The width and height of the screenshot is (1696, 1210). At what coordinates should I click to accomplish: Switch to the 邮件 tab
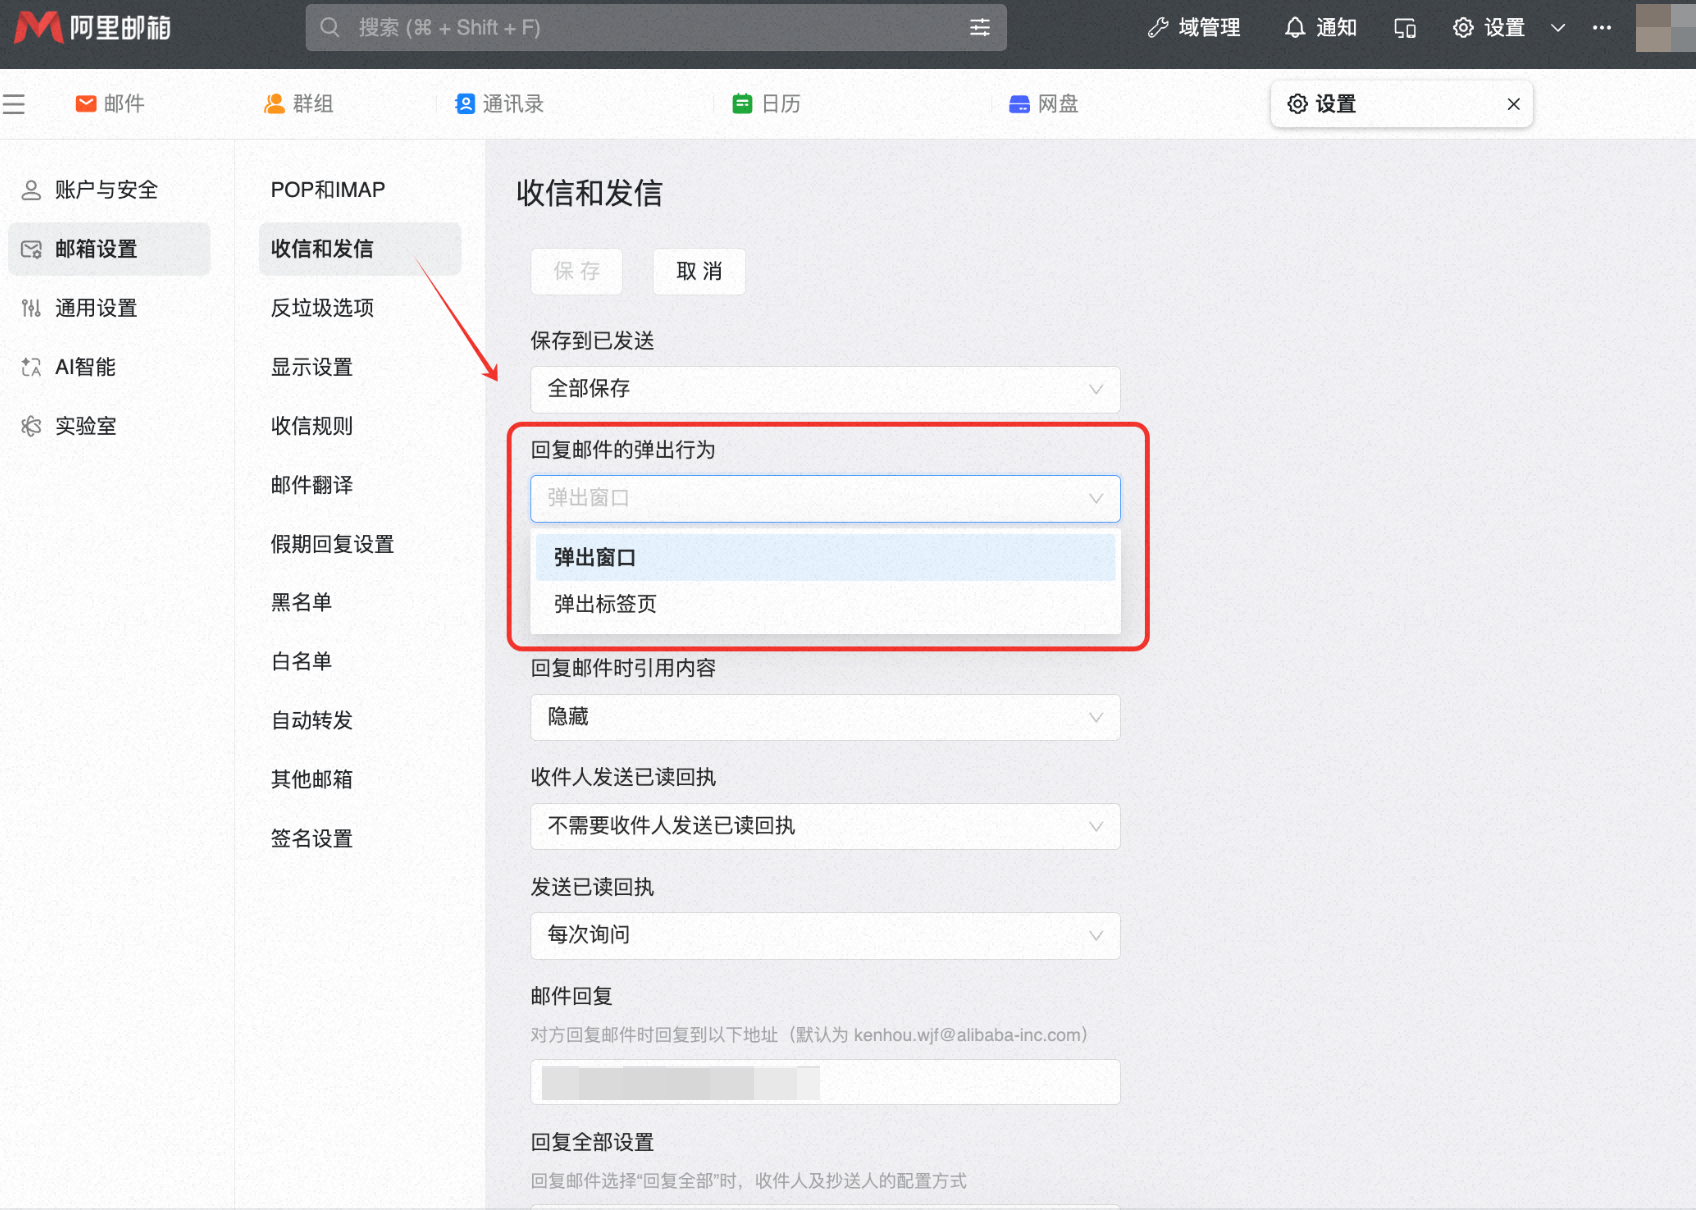point(110,103)
